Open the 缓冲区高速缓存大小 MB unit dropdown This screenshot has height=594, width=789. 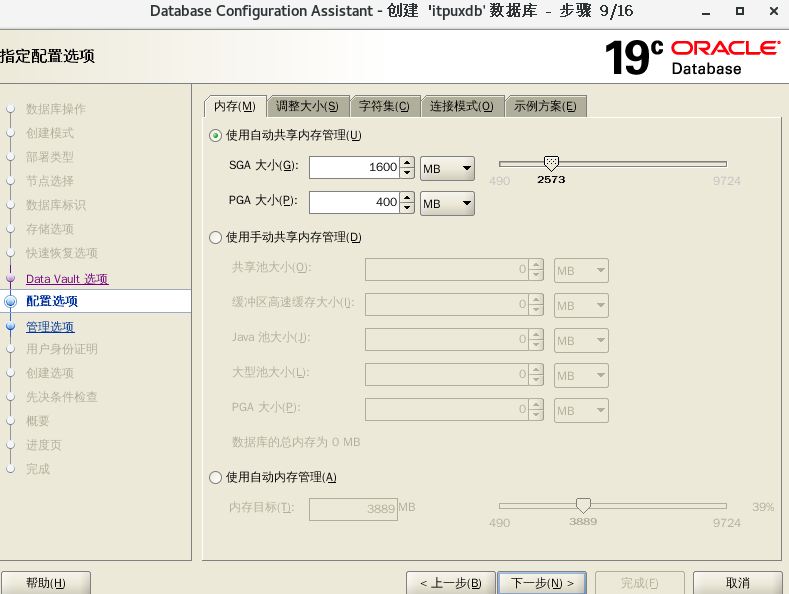(x=581, y=306)
